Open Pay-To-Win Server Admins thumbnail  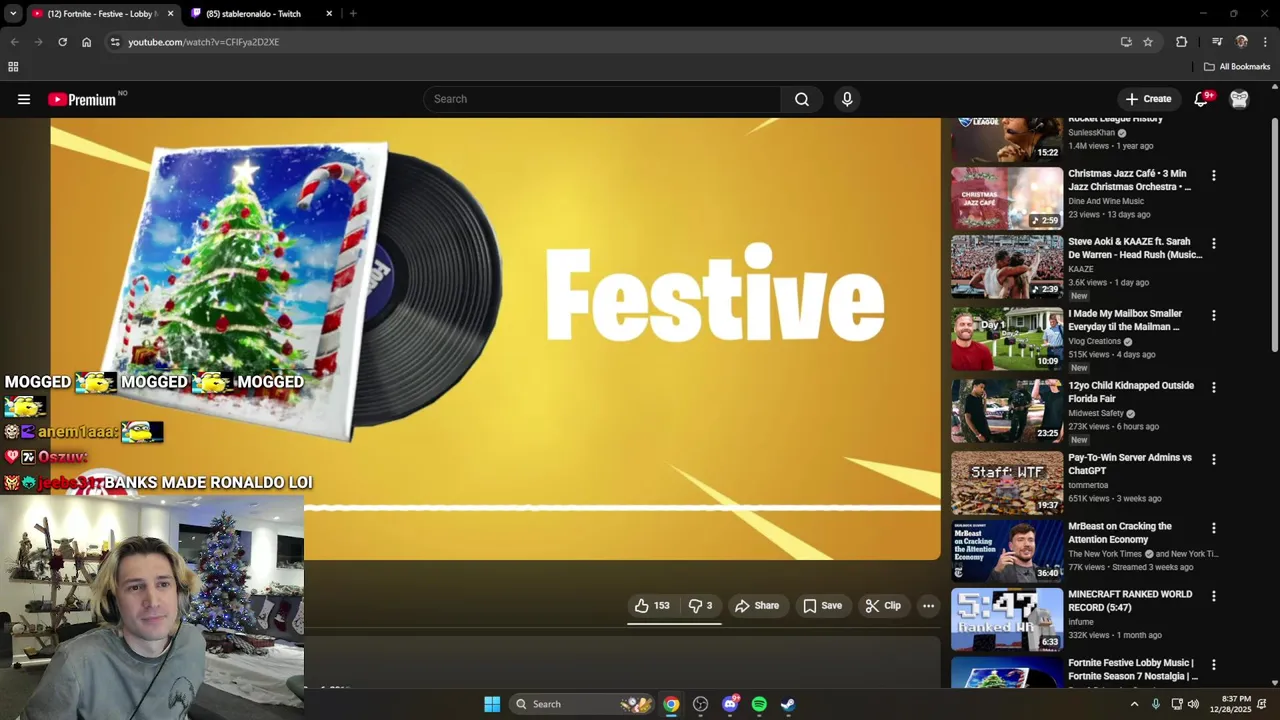tap(1007, 483)
